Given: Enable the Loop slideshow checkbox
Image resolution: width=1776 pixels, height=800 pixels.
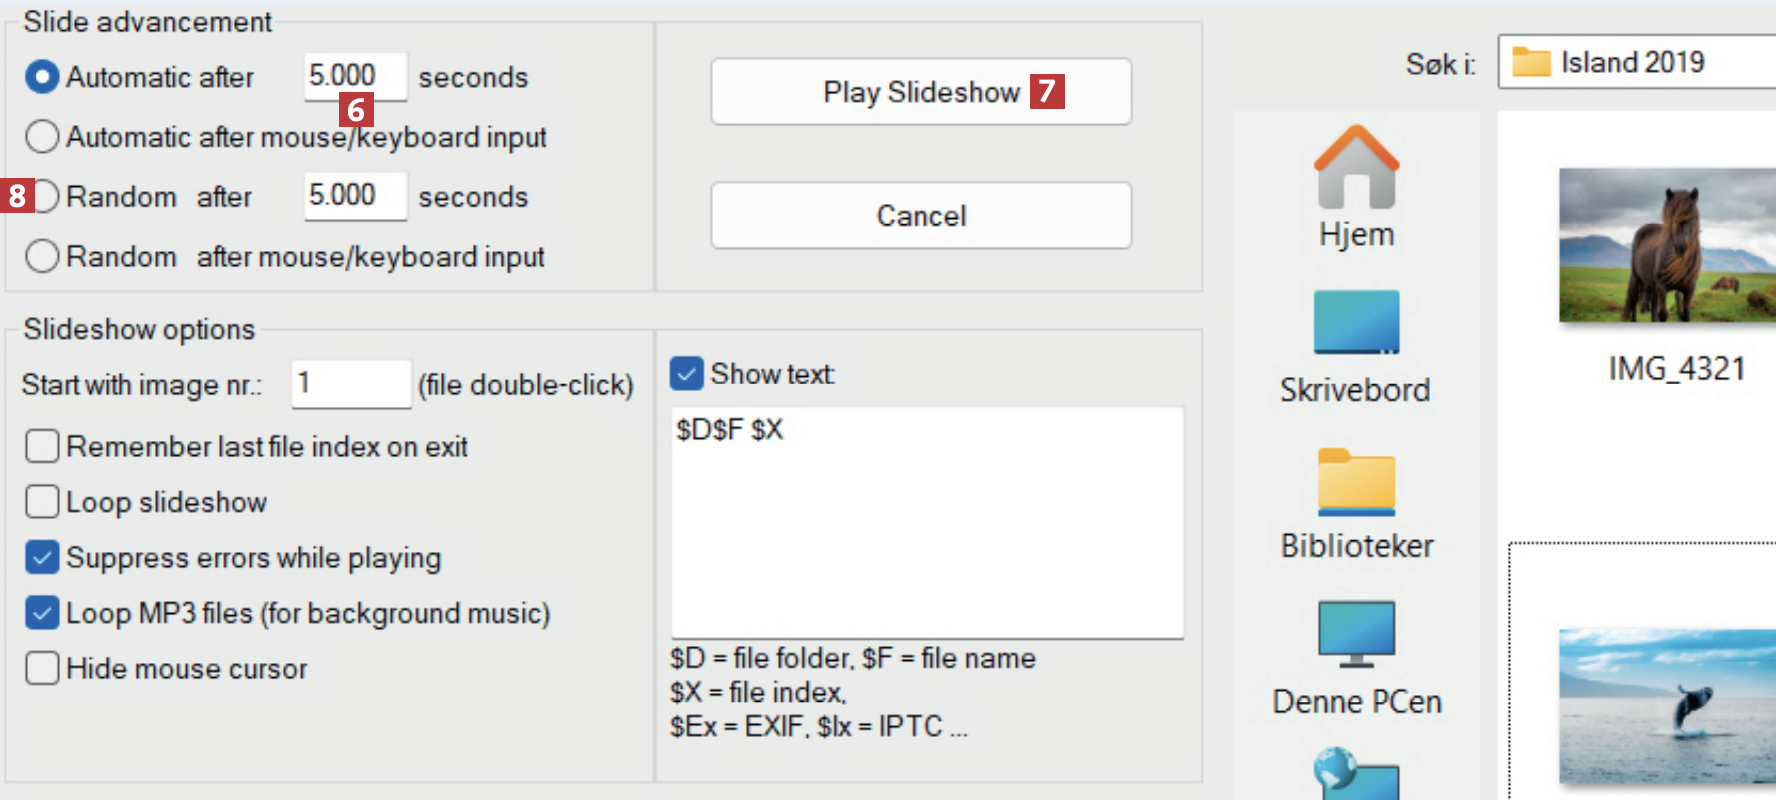Looking at the screenshot, I should [x=42, y=501].
